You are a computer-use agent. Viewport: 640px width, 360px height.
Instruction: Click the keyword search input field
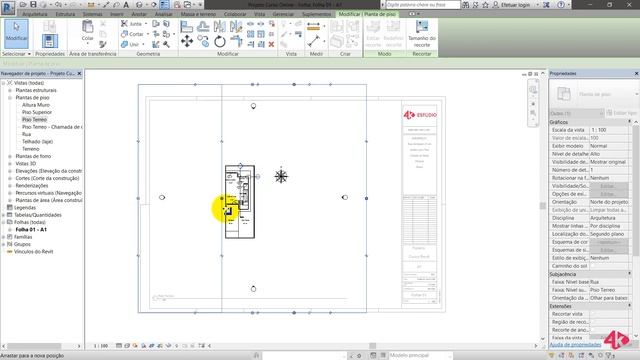[423, 5]
